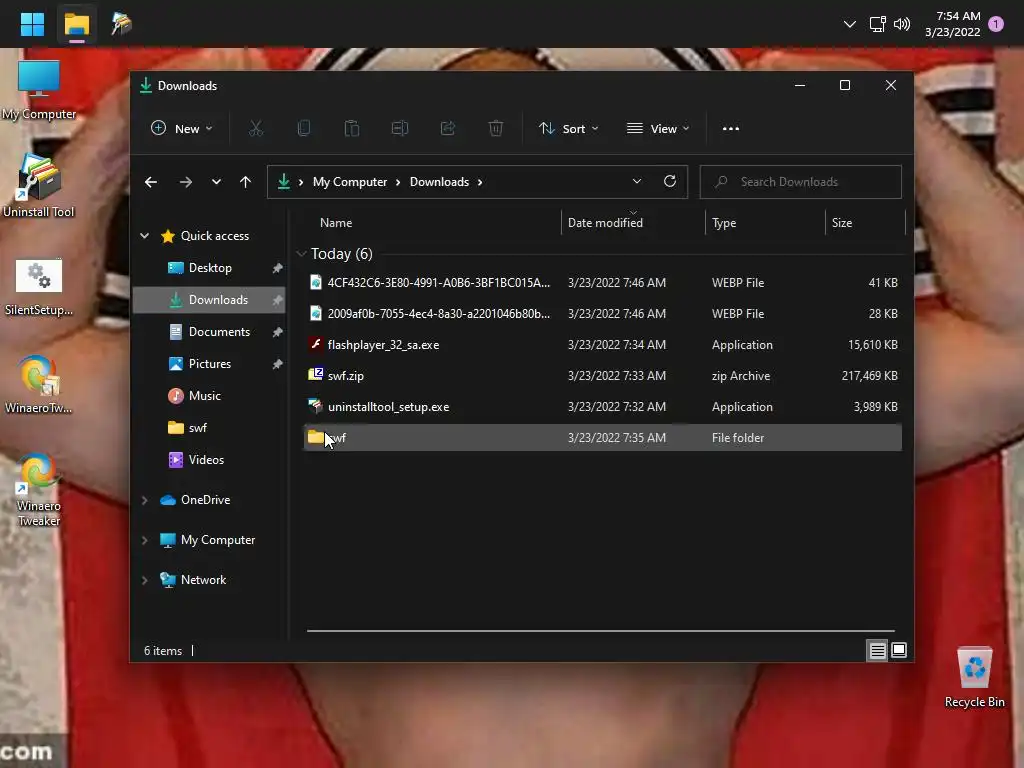Click the Copy icon in toolbar

coord(304,129)
